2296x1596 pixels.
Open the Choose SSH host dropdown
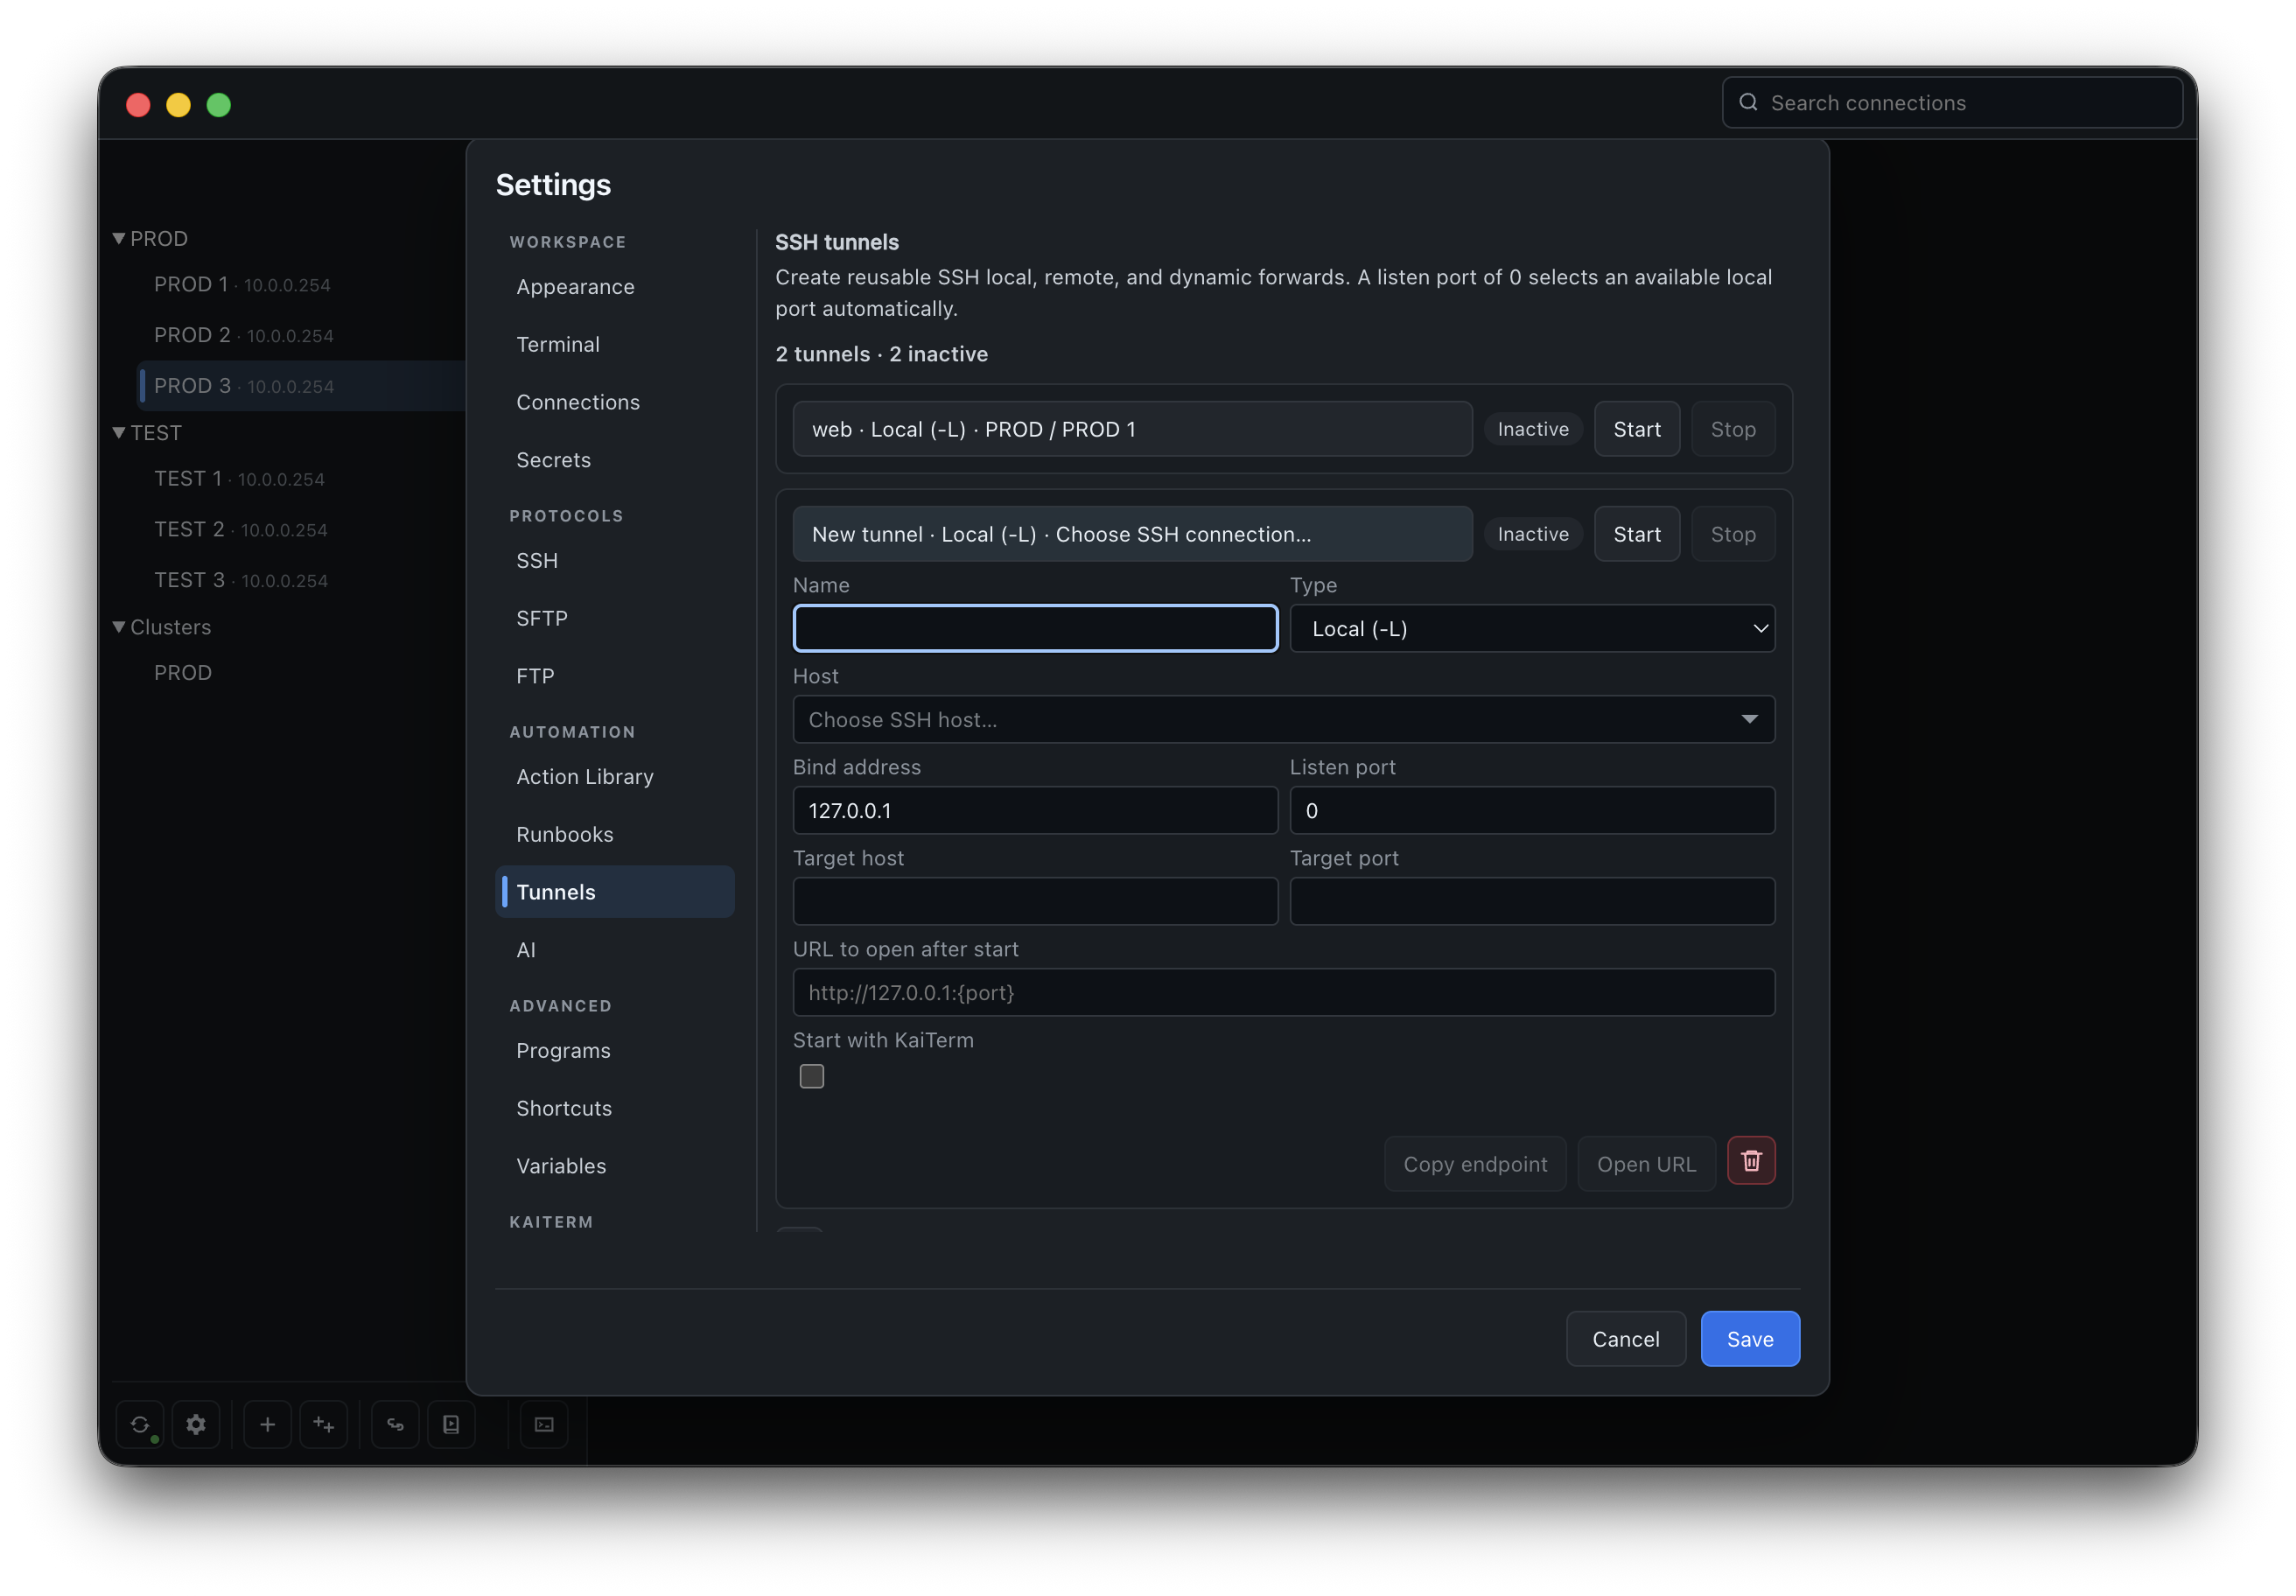pyautogui.click(x=1283, y=719)
